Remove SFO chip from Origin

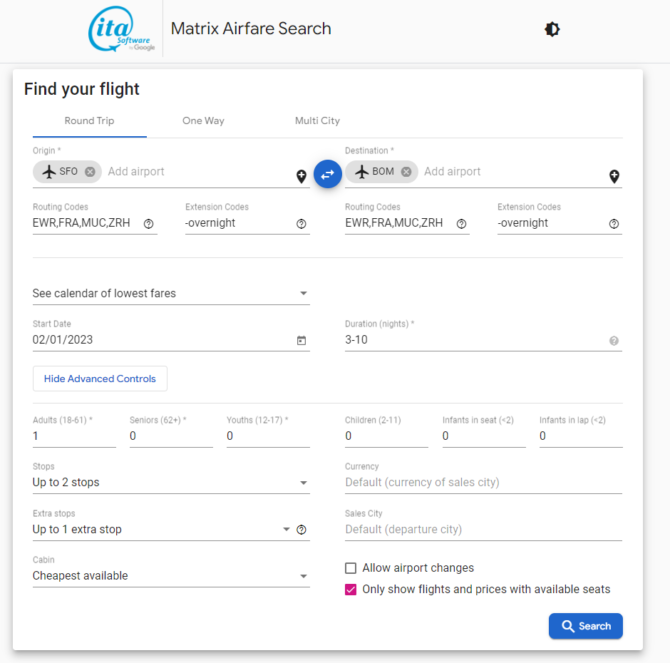[90, 172]
